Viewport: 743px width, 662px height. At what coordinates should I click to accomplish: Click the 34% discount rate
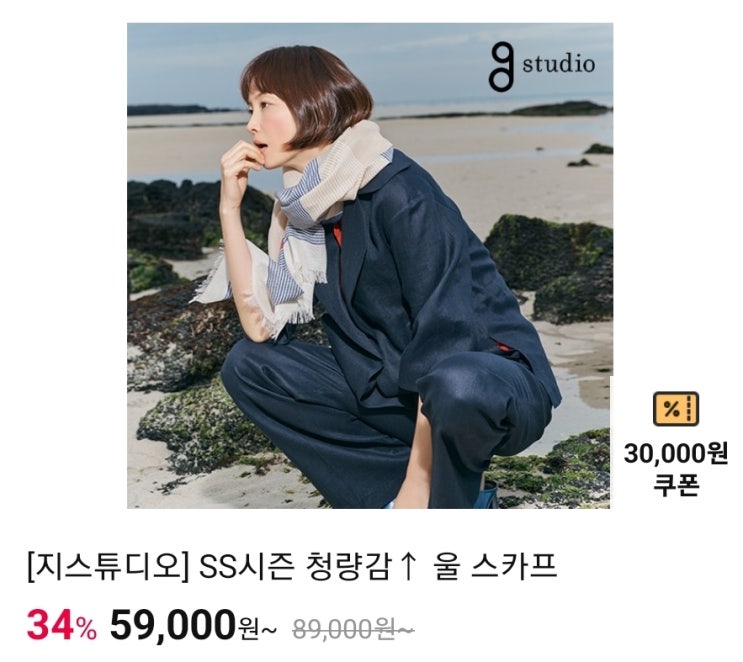point(62,626)
